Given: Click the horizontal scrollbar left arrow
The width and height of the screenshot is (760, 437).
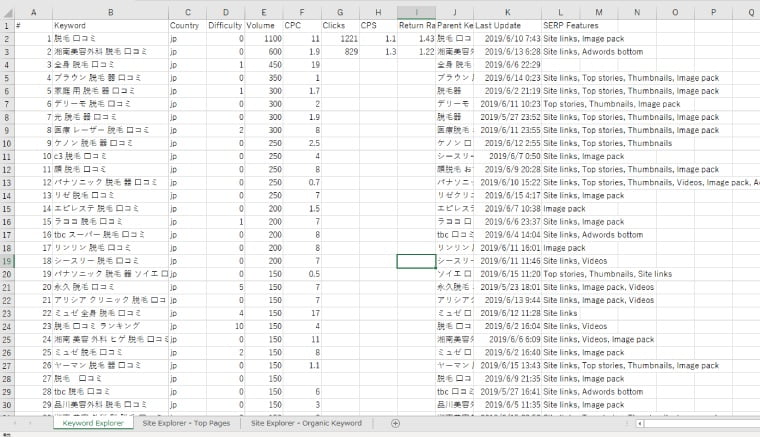Looking at the screenshot, I should click(x=640, y=424).
